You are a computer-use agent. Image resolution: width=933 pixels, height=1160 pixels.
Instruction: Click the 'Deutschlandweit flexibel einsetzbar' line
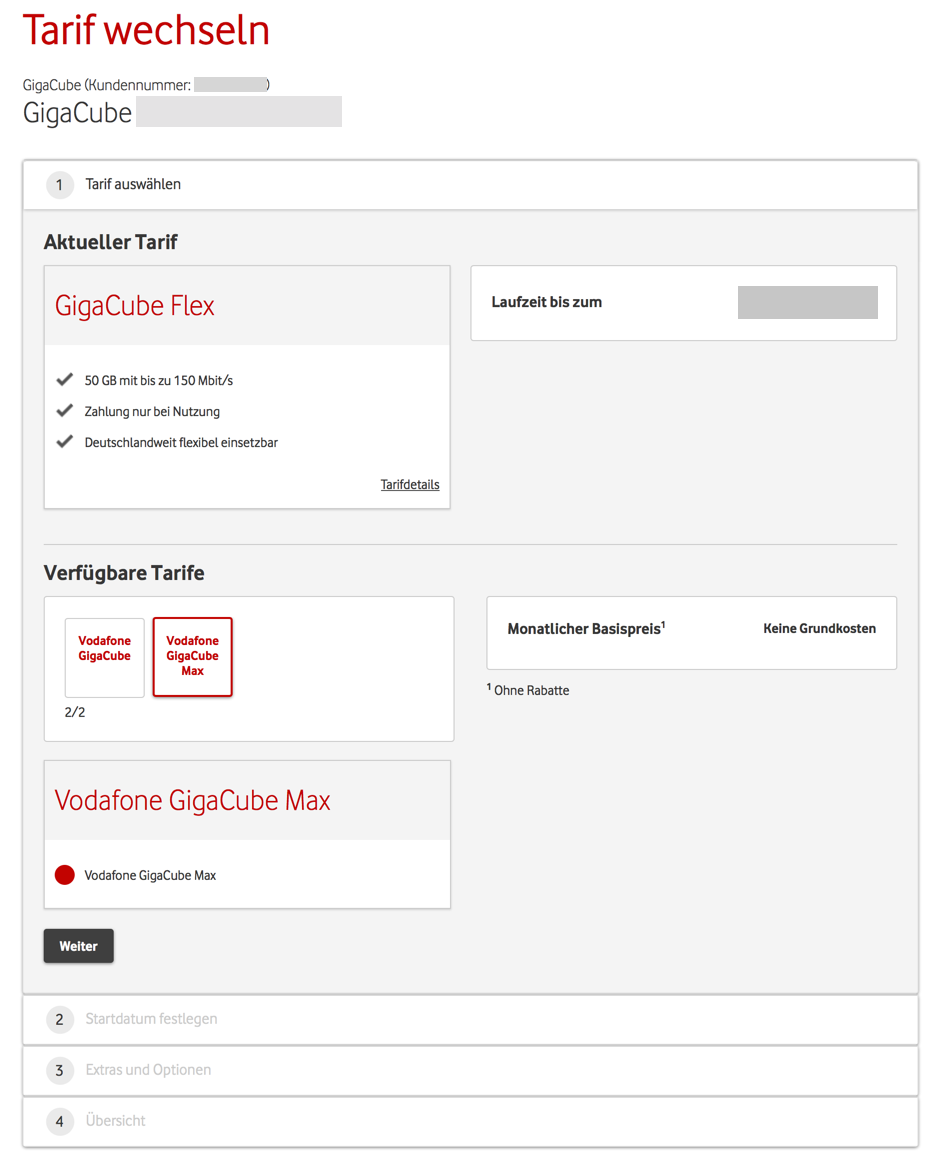tap(181, 442)
